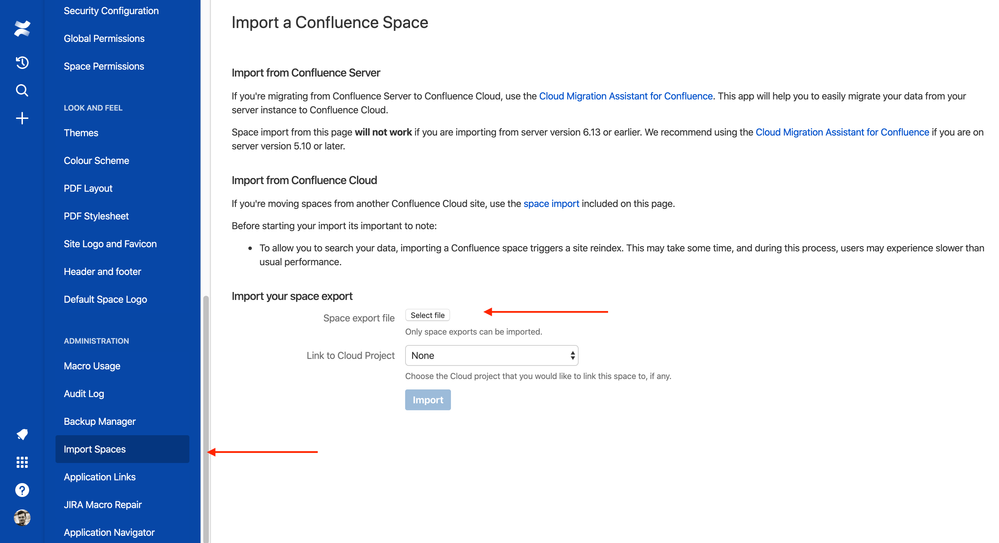Screen dimensions: 999x543
Task: Open PDF Stylesheet page
Action: (x=96, y=216)
